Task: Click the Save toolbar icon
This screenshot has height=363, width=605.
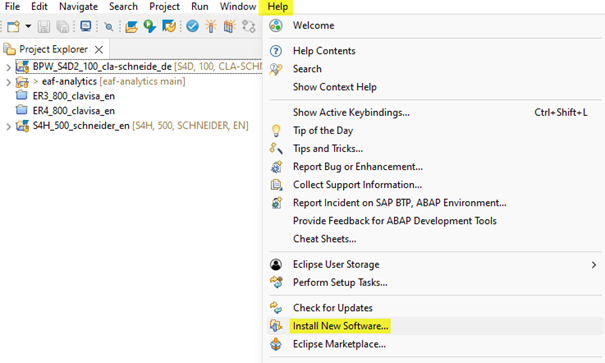Action: [44, 27]
